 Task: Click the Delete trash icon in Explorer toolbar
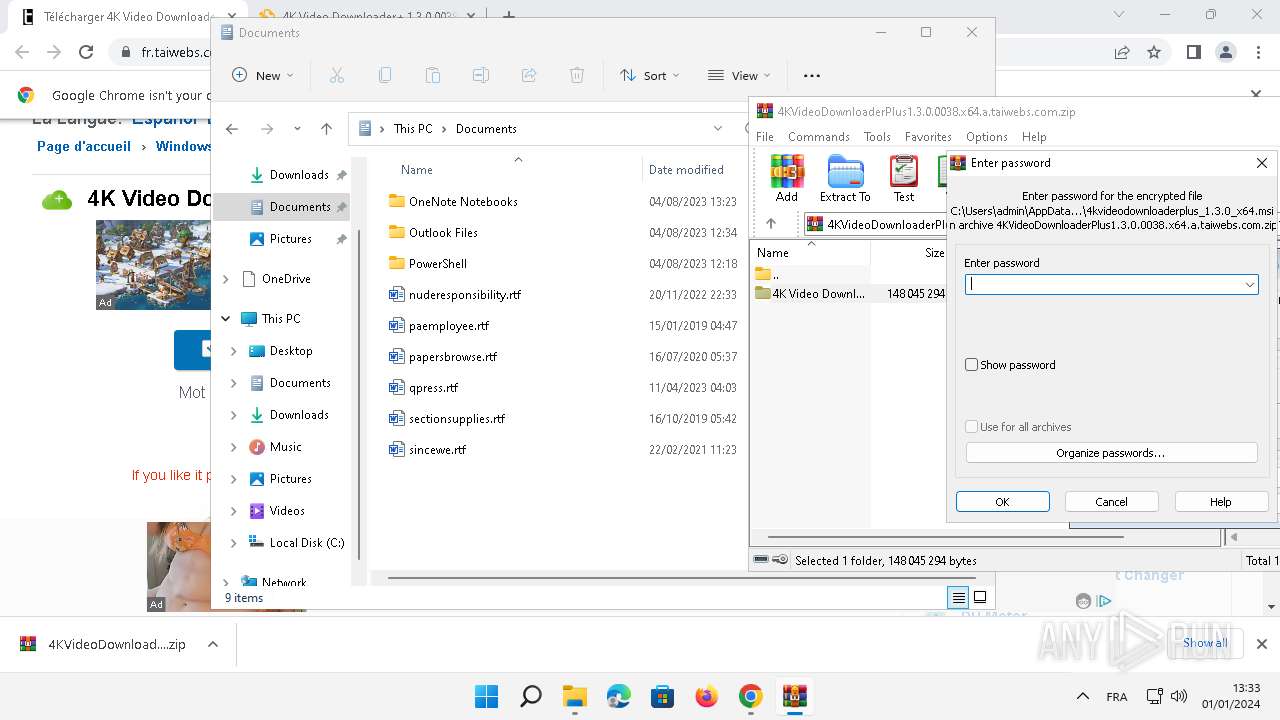click(577, 75)
